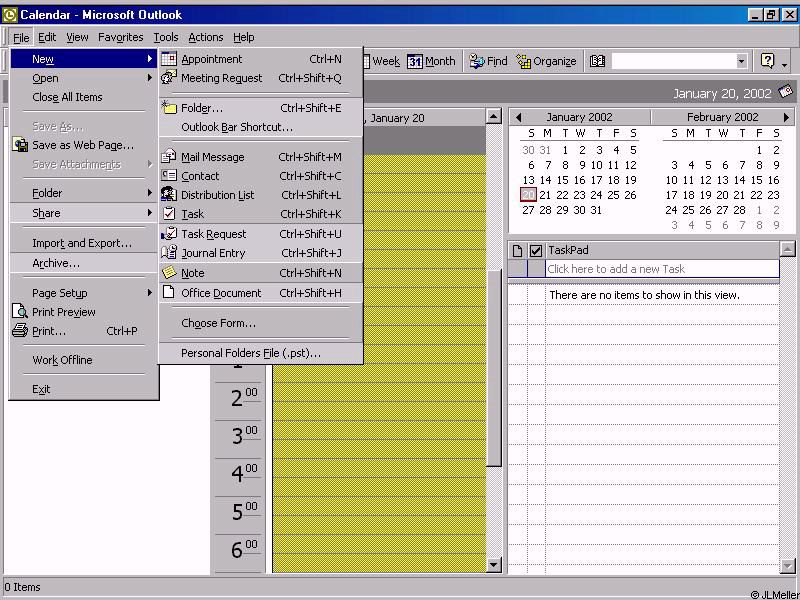This screenshot has height=600, width=800.
Task: Click in the new Task input field
Action: coord(660,269)
